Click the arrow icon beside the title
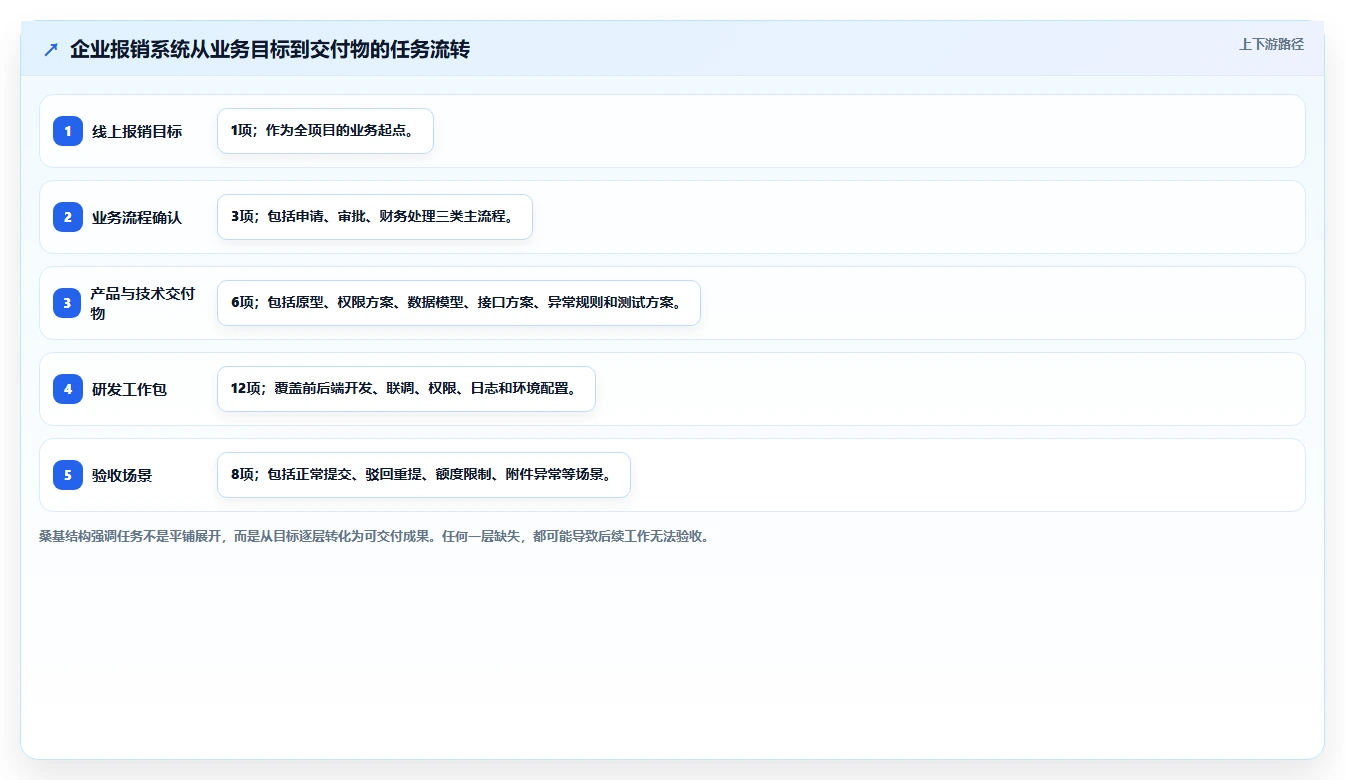1345x780 pixels. pos(51,50)
